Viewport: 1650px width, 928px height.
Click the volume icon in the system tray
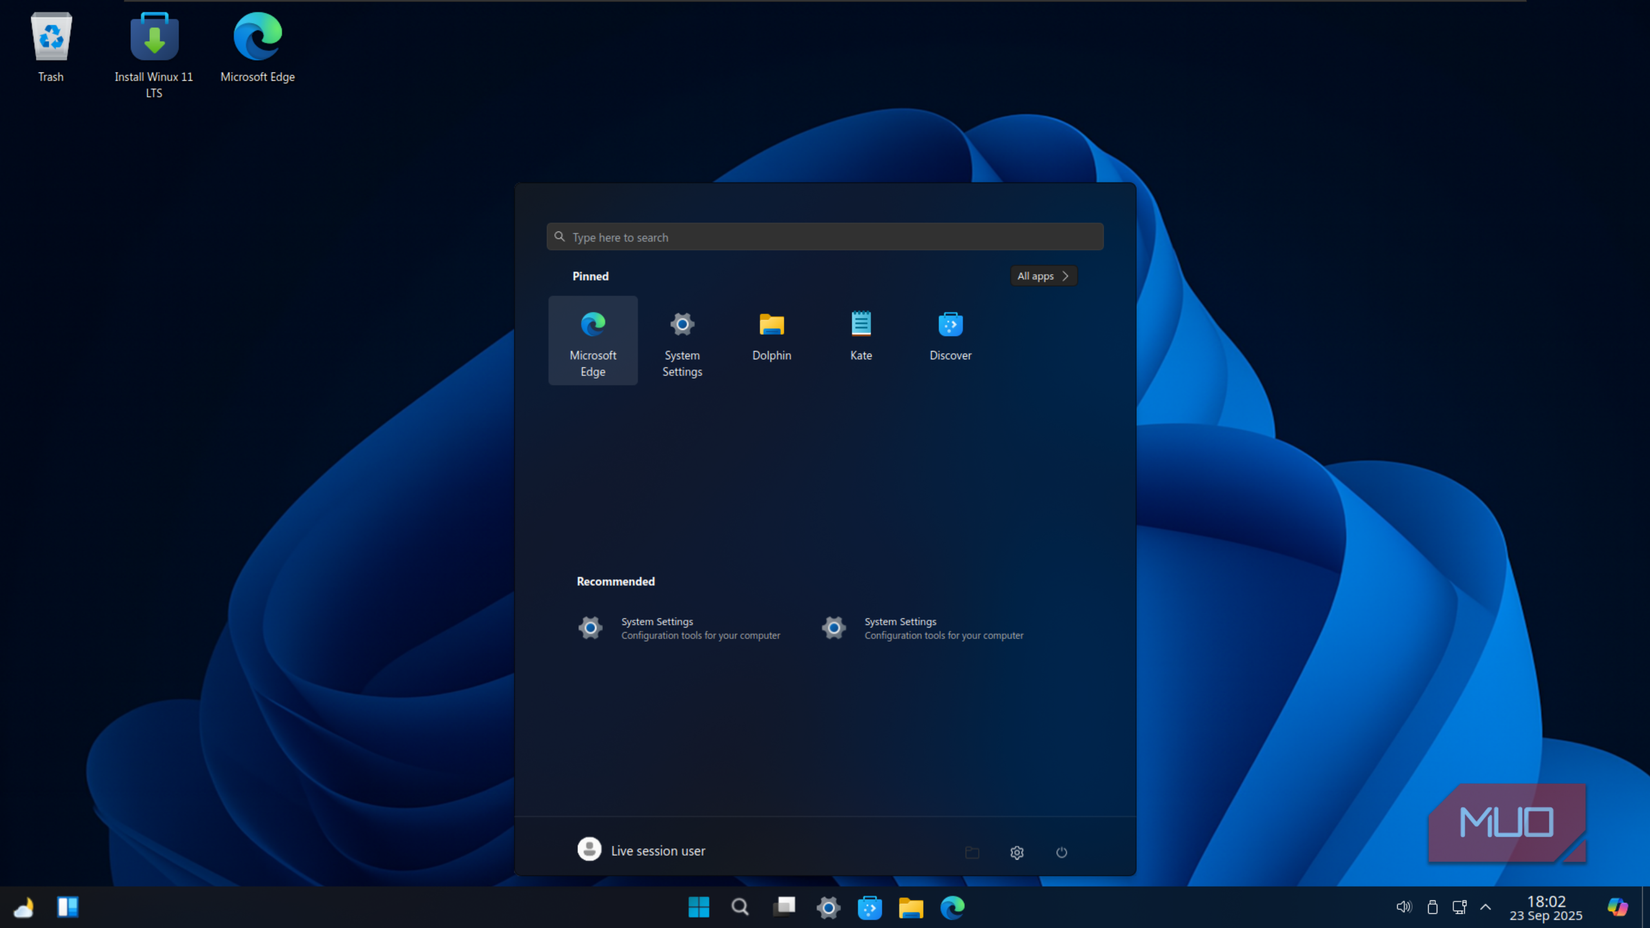click(x=1403, y=907)
